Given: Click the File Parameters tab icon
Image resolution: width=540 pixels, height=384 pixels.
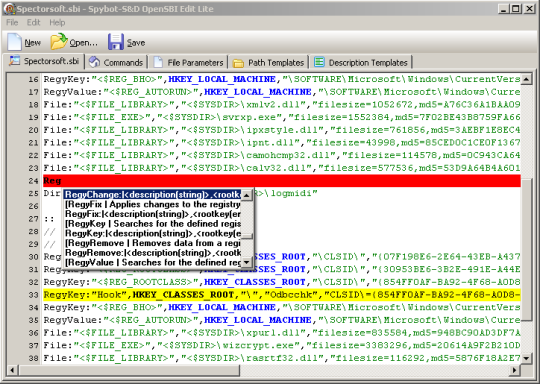Looking at the screenshot, I should pyautogui.click(x=158, y=62).
